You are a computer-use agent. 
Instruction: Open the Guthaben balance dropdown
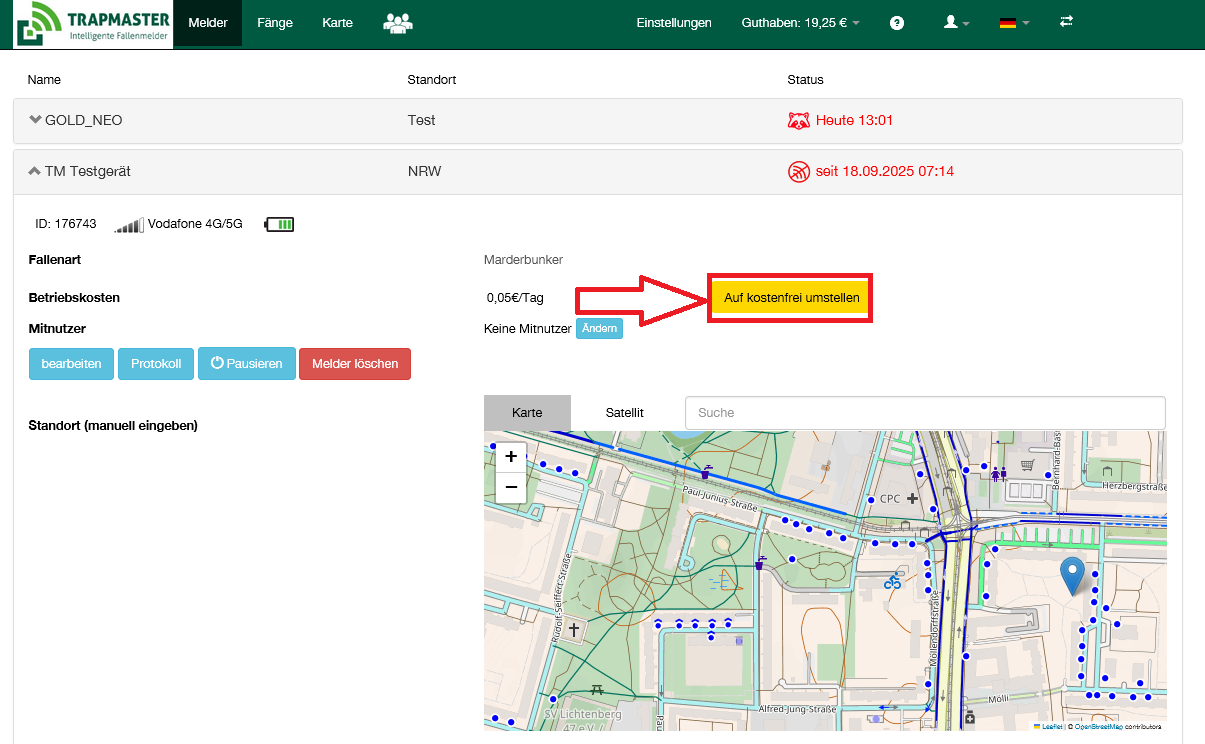pos(800,23)
